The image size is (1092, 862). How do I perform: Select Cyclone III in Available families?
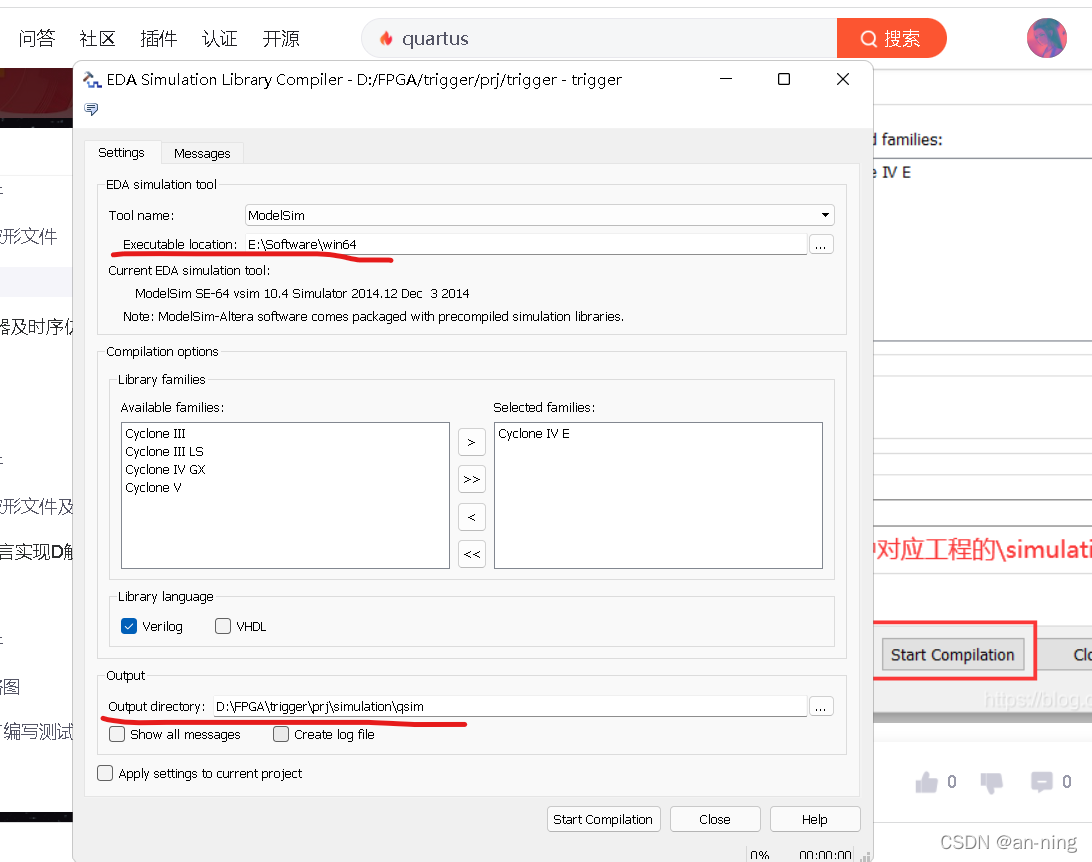click(155, 433)
